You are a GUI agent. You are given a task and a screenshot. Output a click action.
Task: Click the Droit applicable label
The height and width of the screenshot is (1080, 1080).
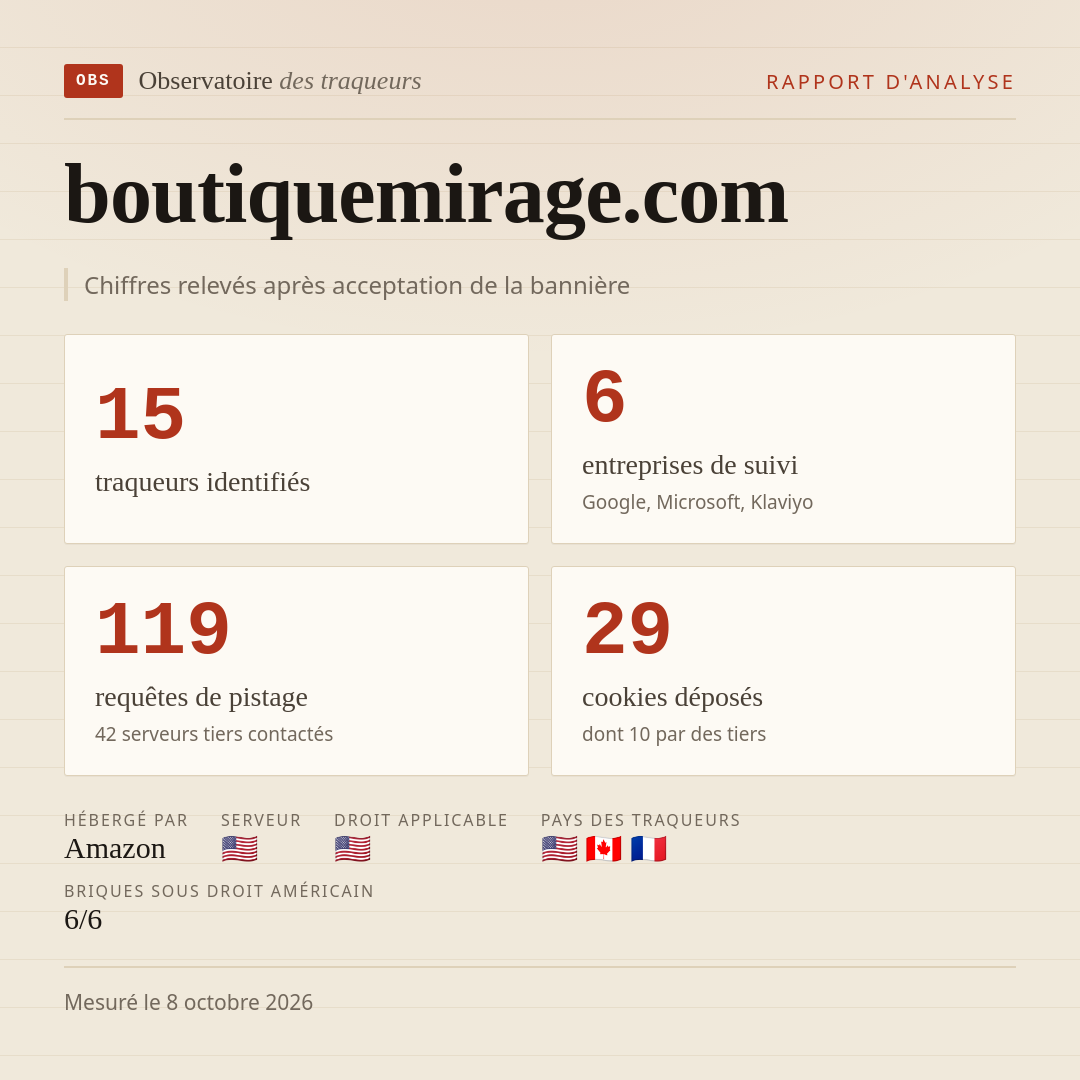[x=421, y=820]
